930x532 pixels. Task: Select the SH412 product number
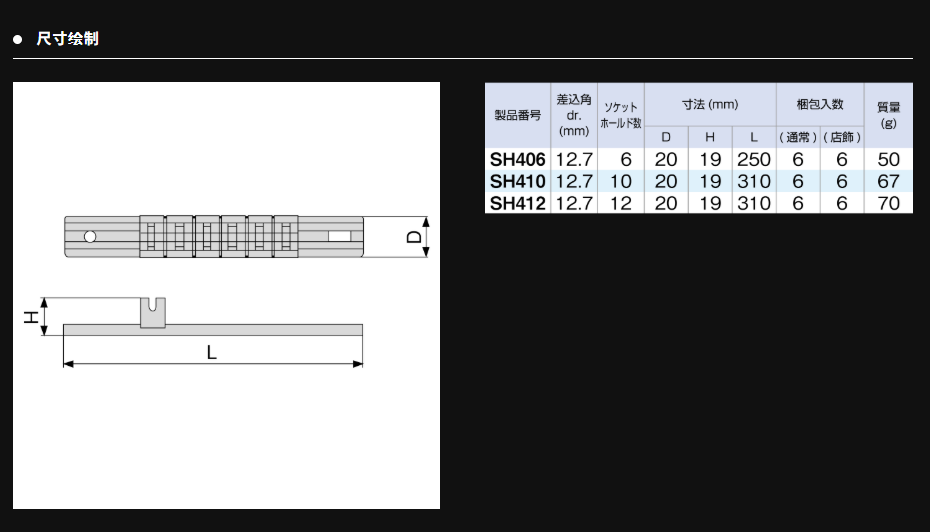pos(517,203)
